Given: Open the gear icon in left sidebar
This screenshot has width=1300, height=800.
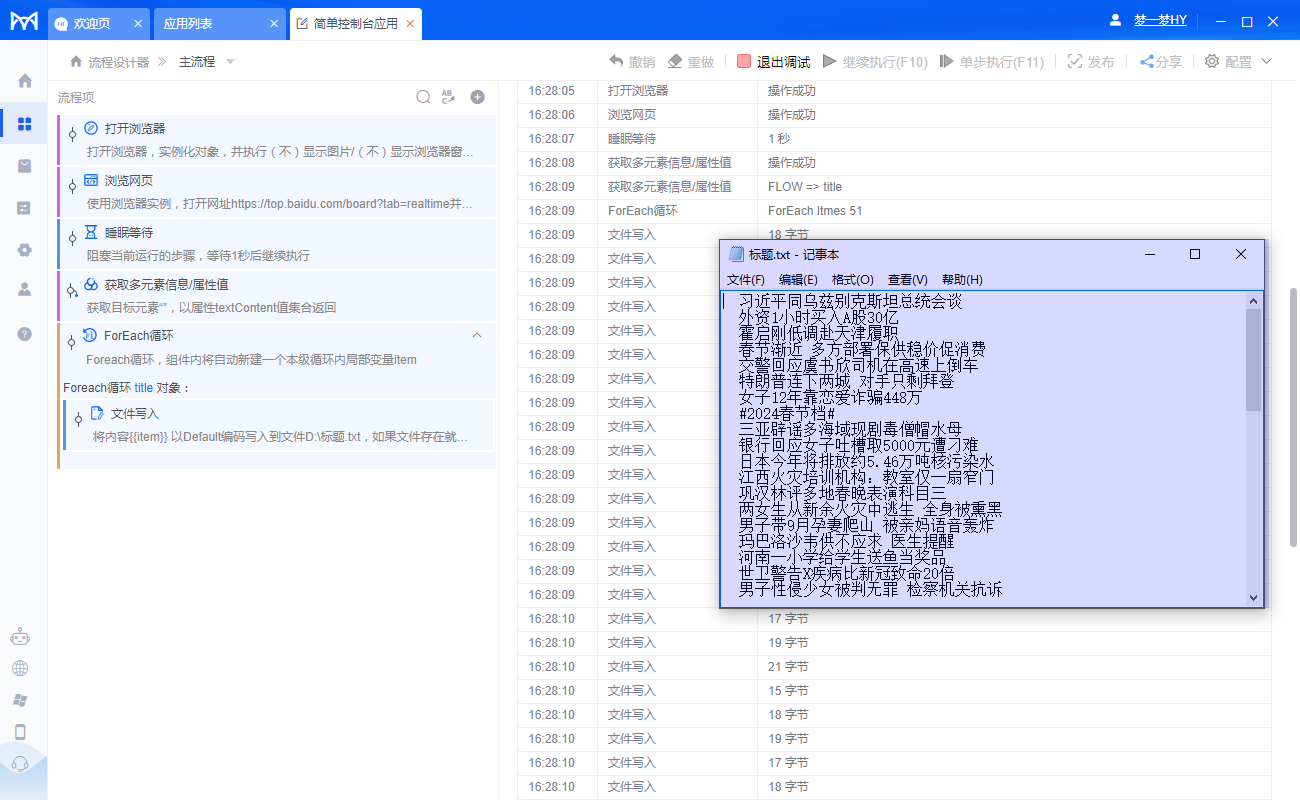Looking at the screenshot, I should tap(25, 250).
